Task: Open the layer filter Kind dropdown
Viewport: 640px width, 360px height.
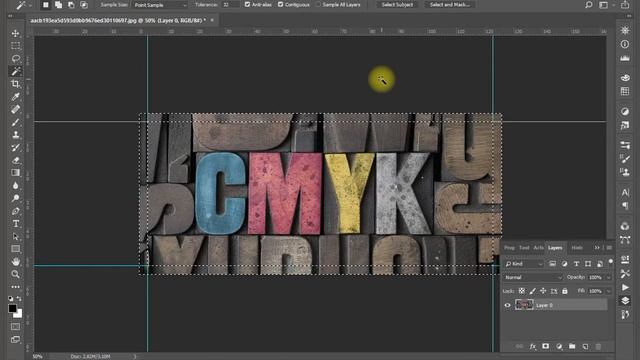Action: [524, 264]
